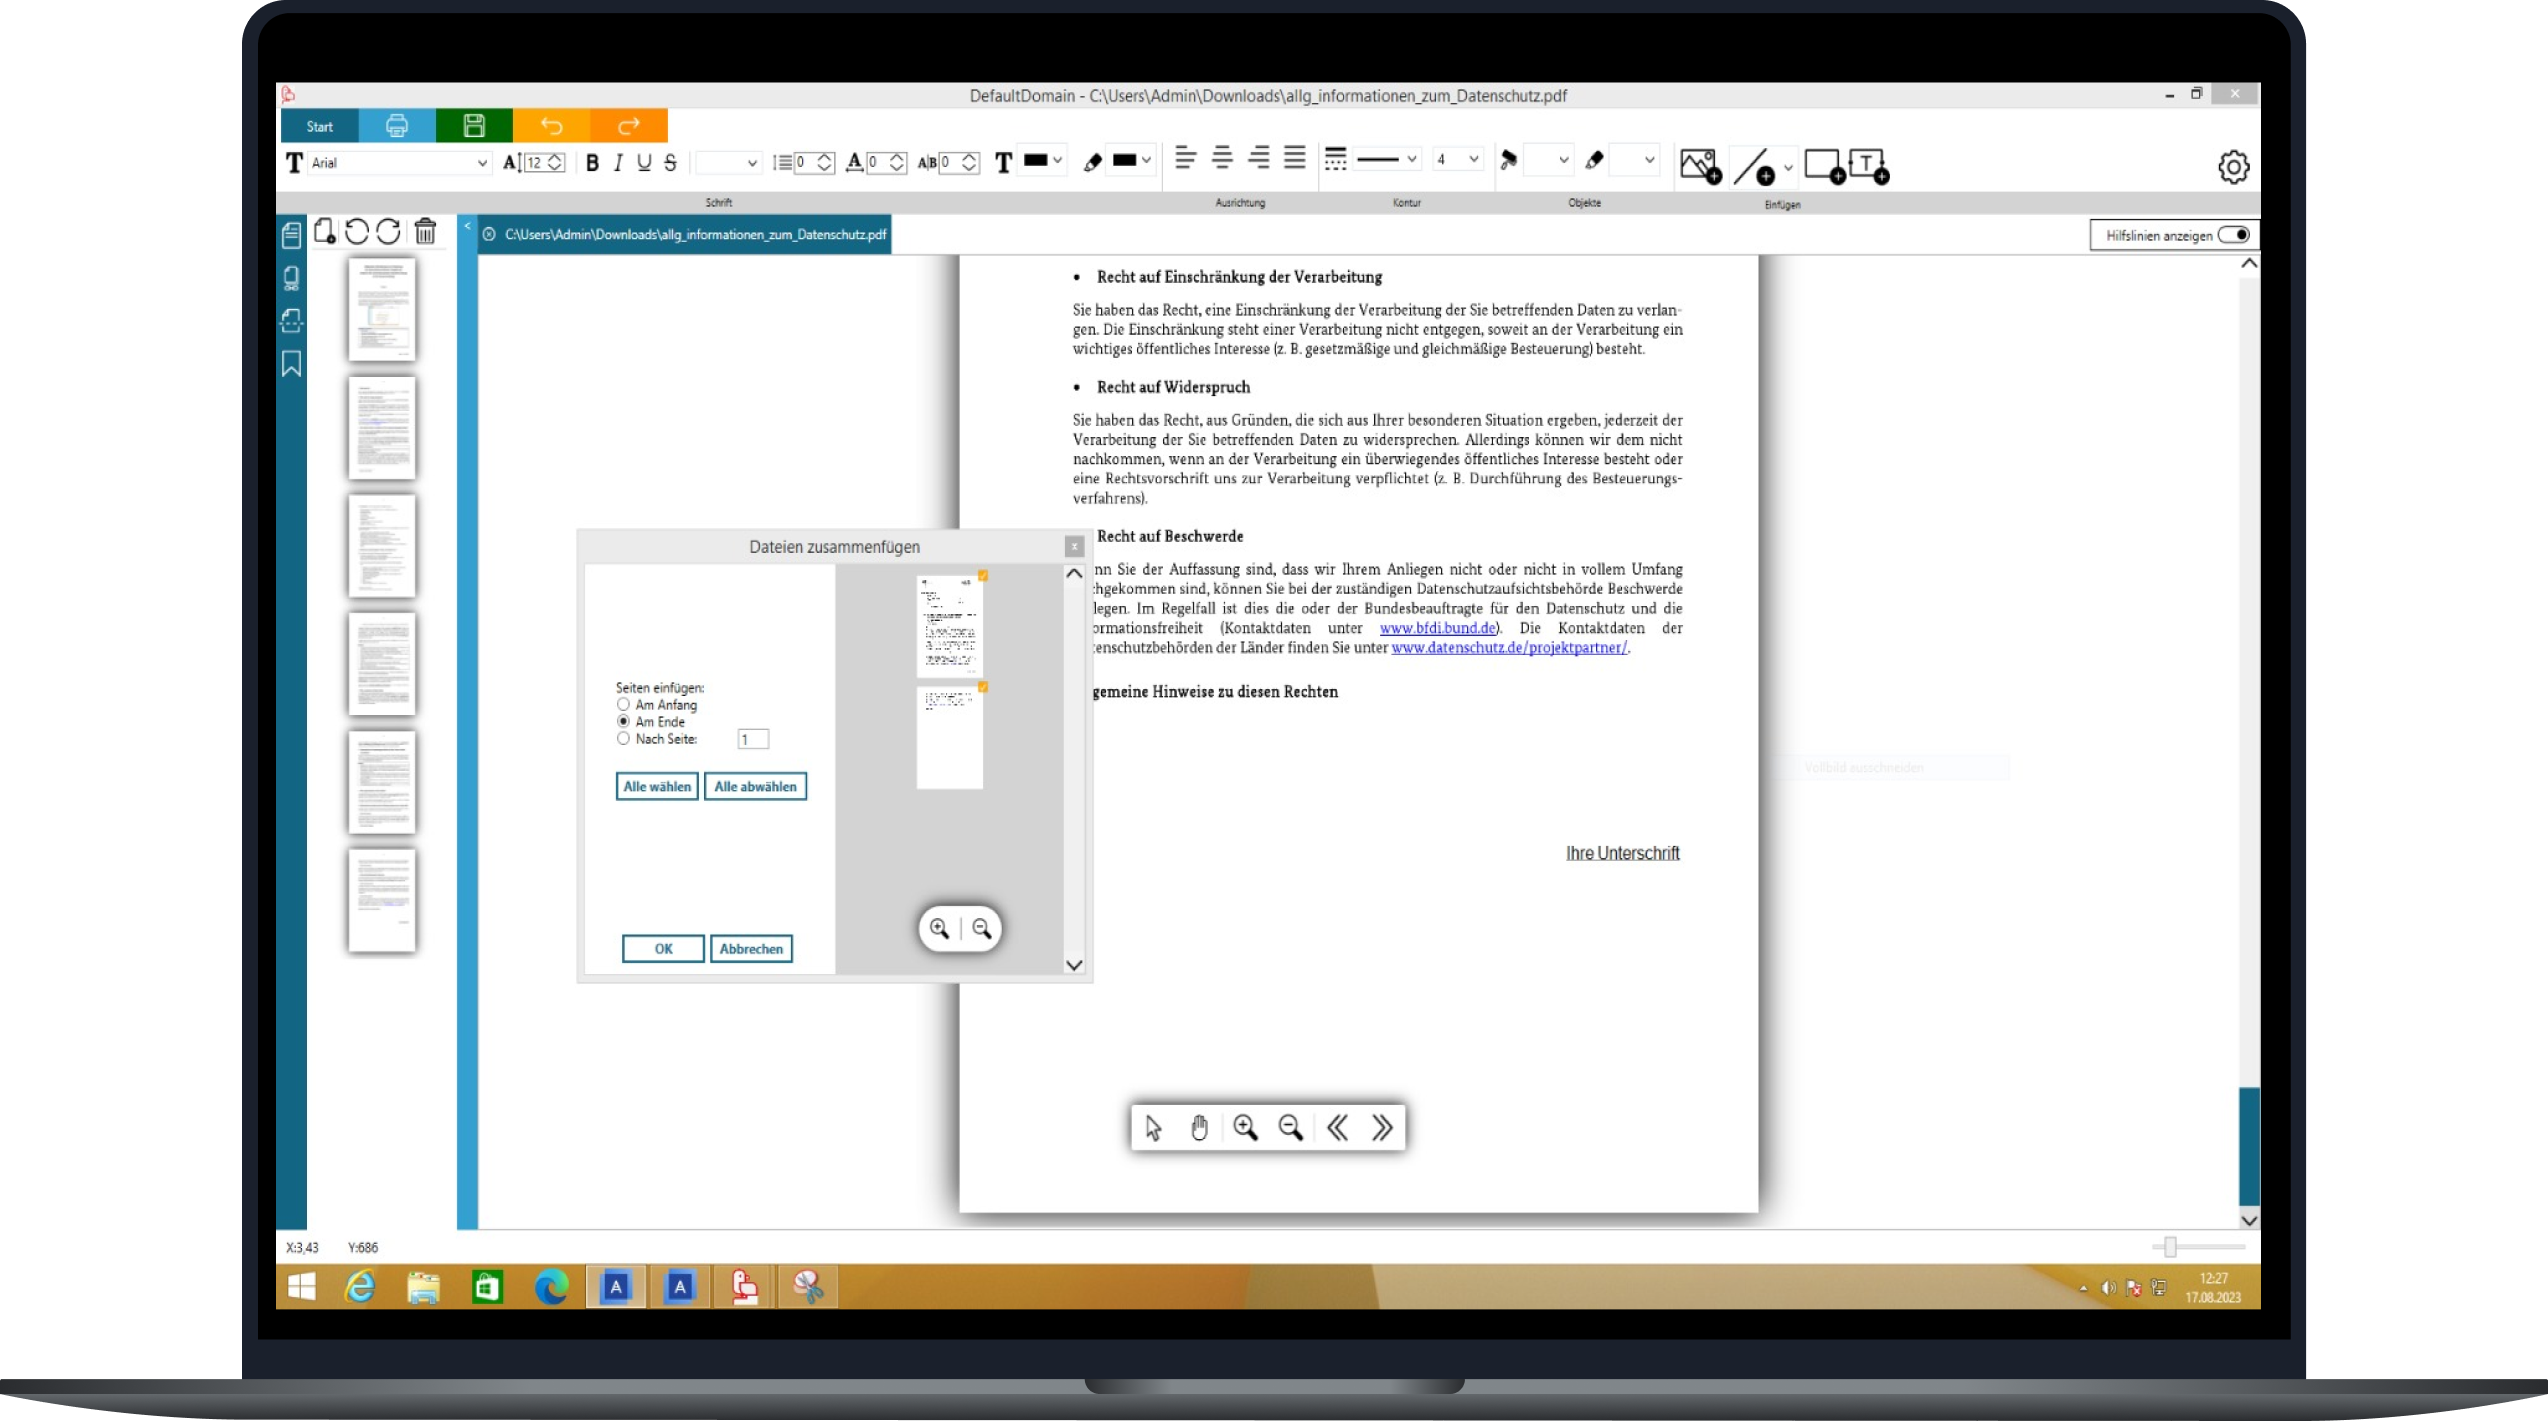The width and height of the screenshot is (2548, 1421).
Task: Click the Abbrechen button
Action: tap(751, 949)
